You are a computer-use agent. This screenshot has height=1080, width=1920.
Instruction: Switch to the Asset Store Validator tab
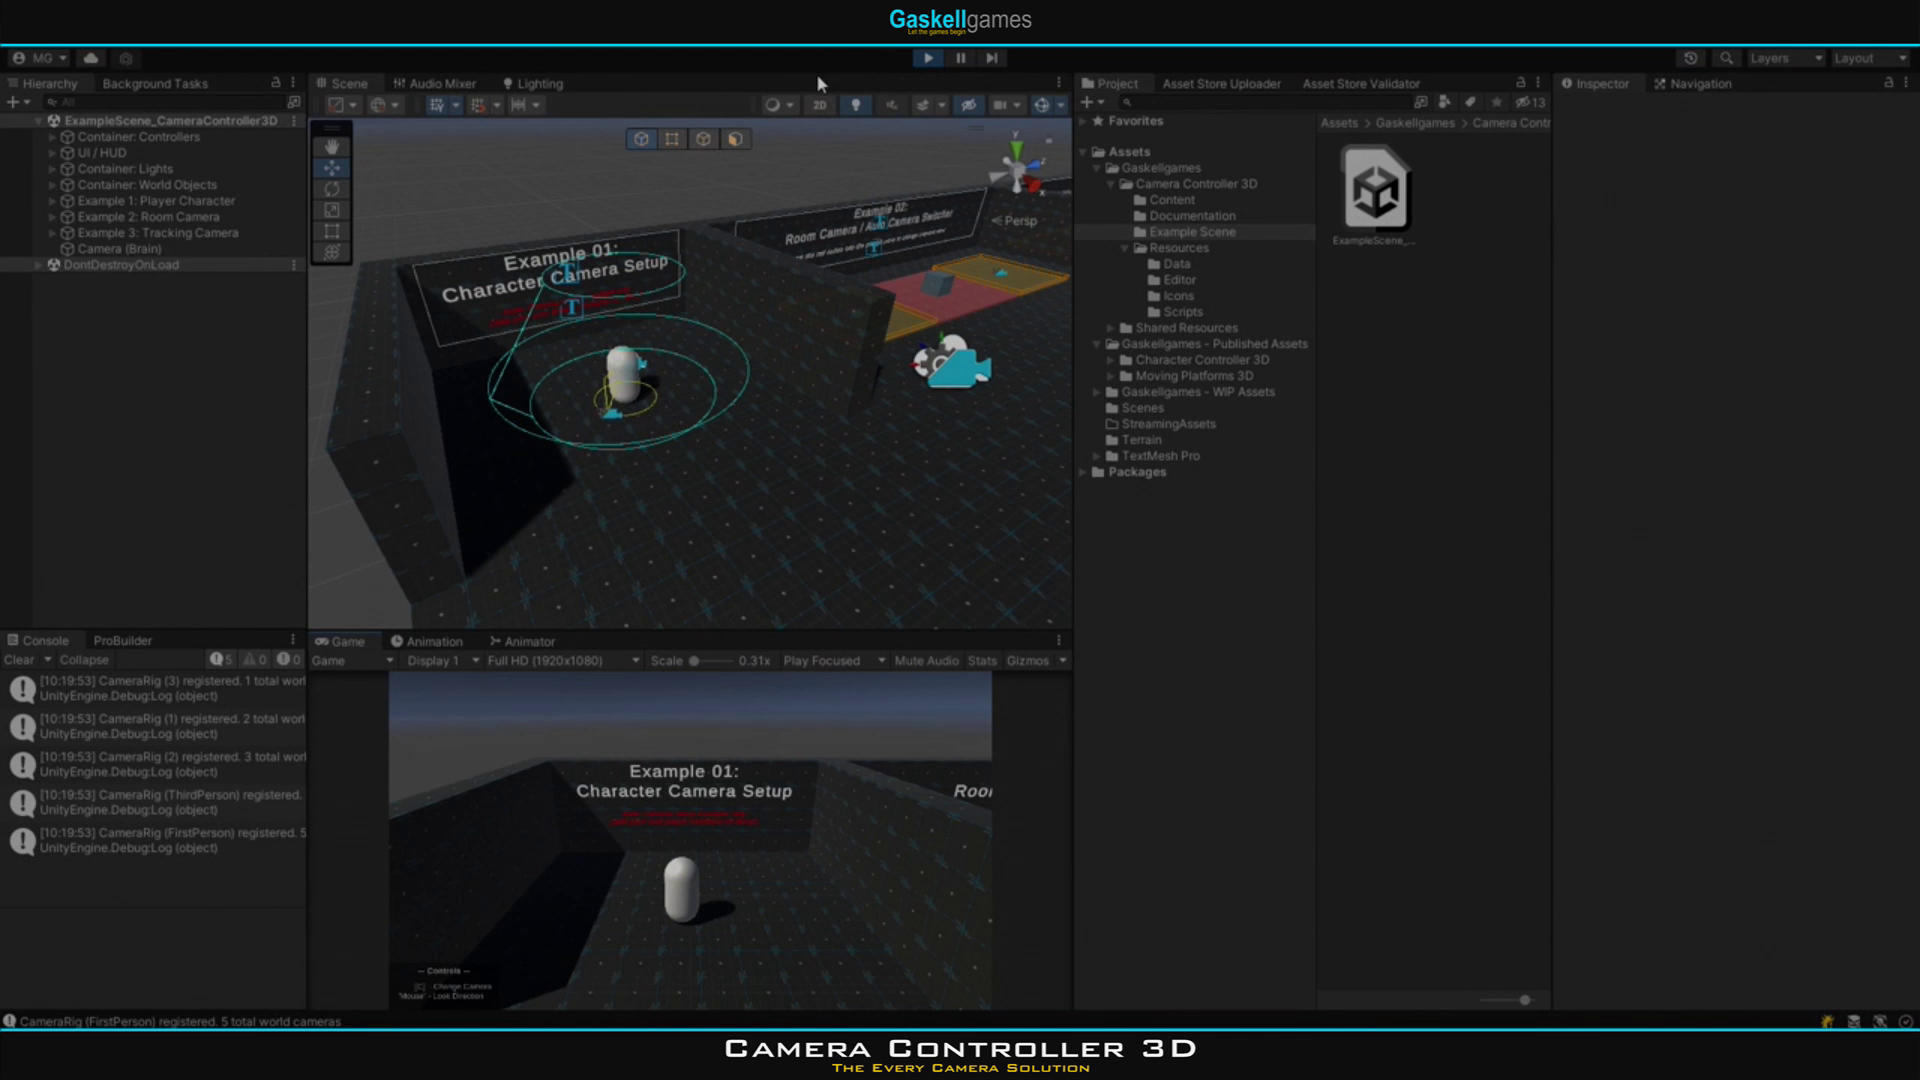(1361, 84)
